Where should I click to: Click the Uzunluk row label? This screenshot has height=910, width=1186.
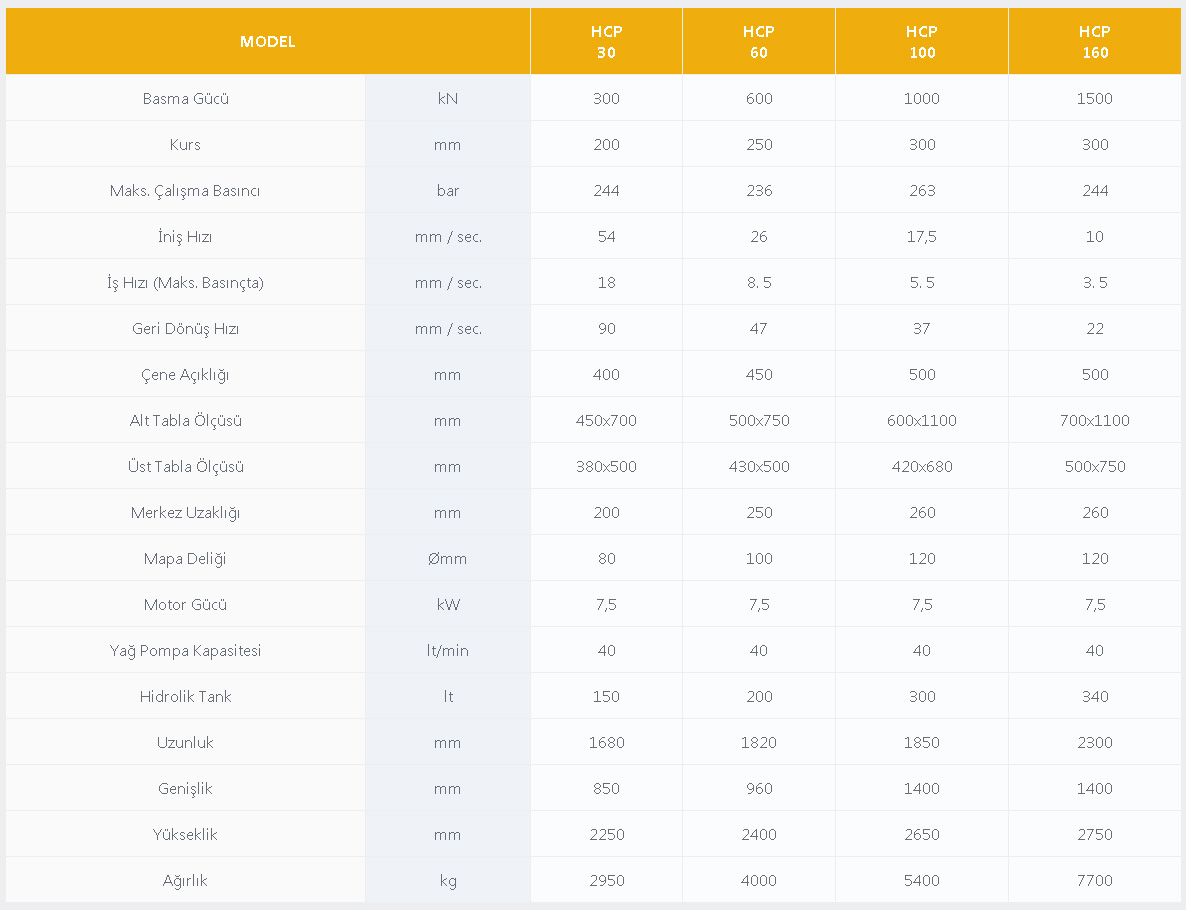pyautogui.click(x=185, y=743)
